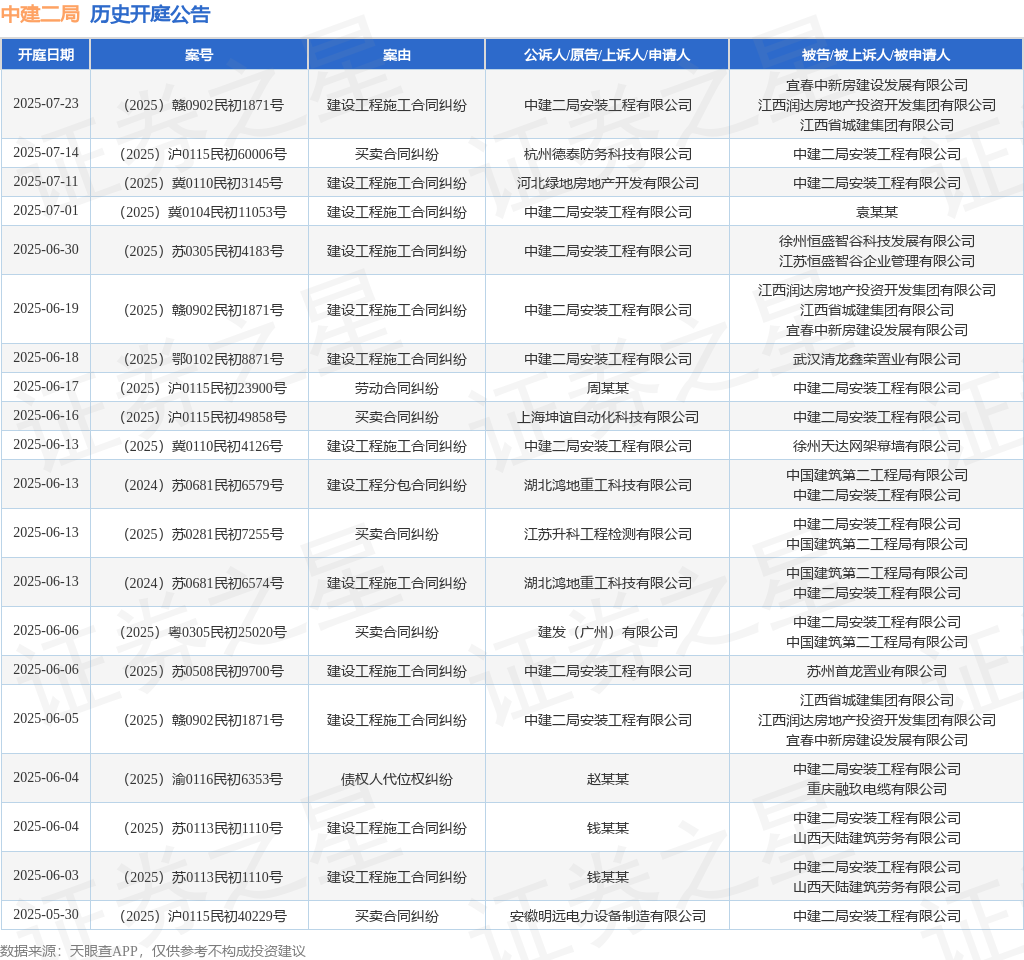Click the 中建二局 title text
Viewport: 1024px width, 960px height.
[40, 14]
